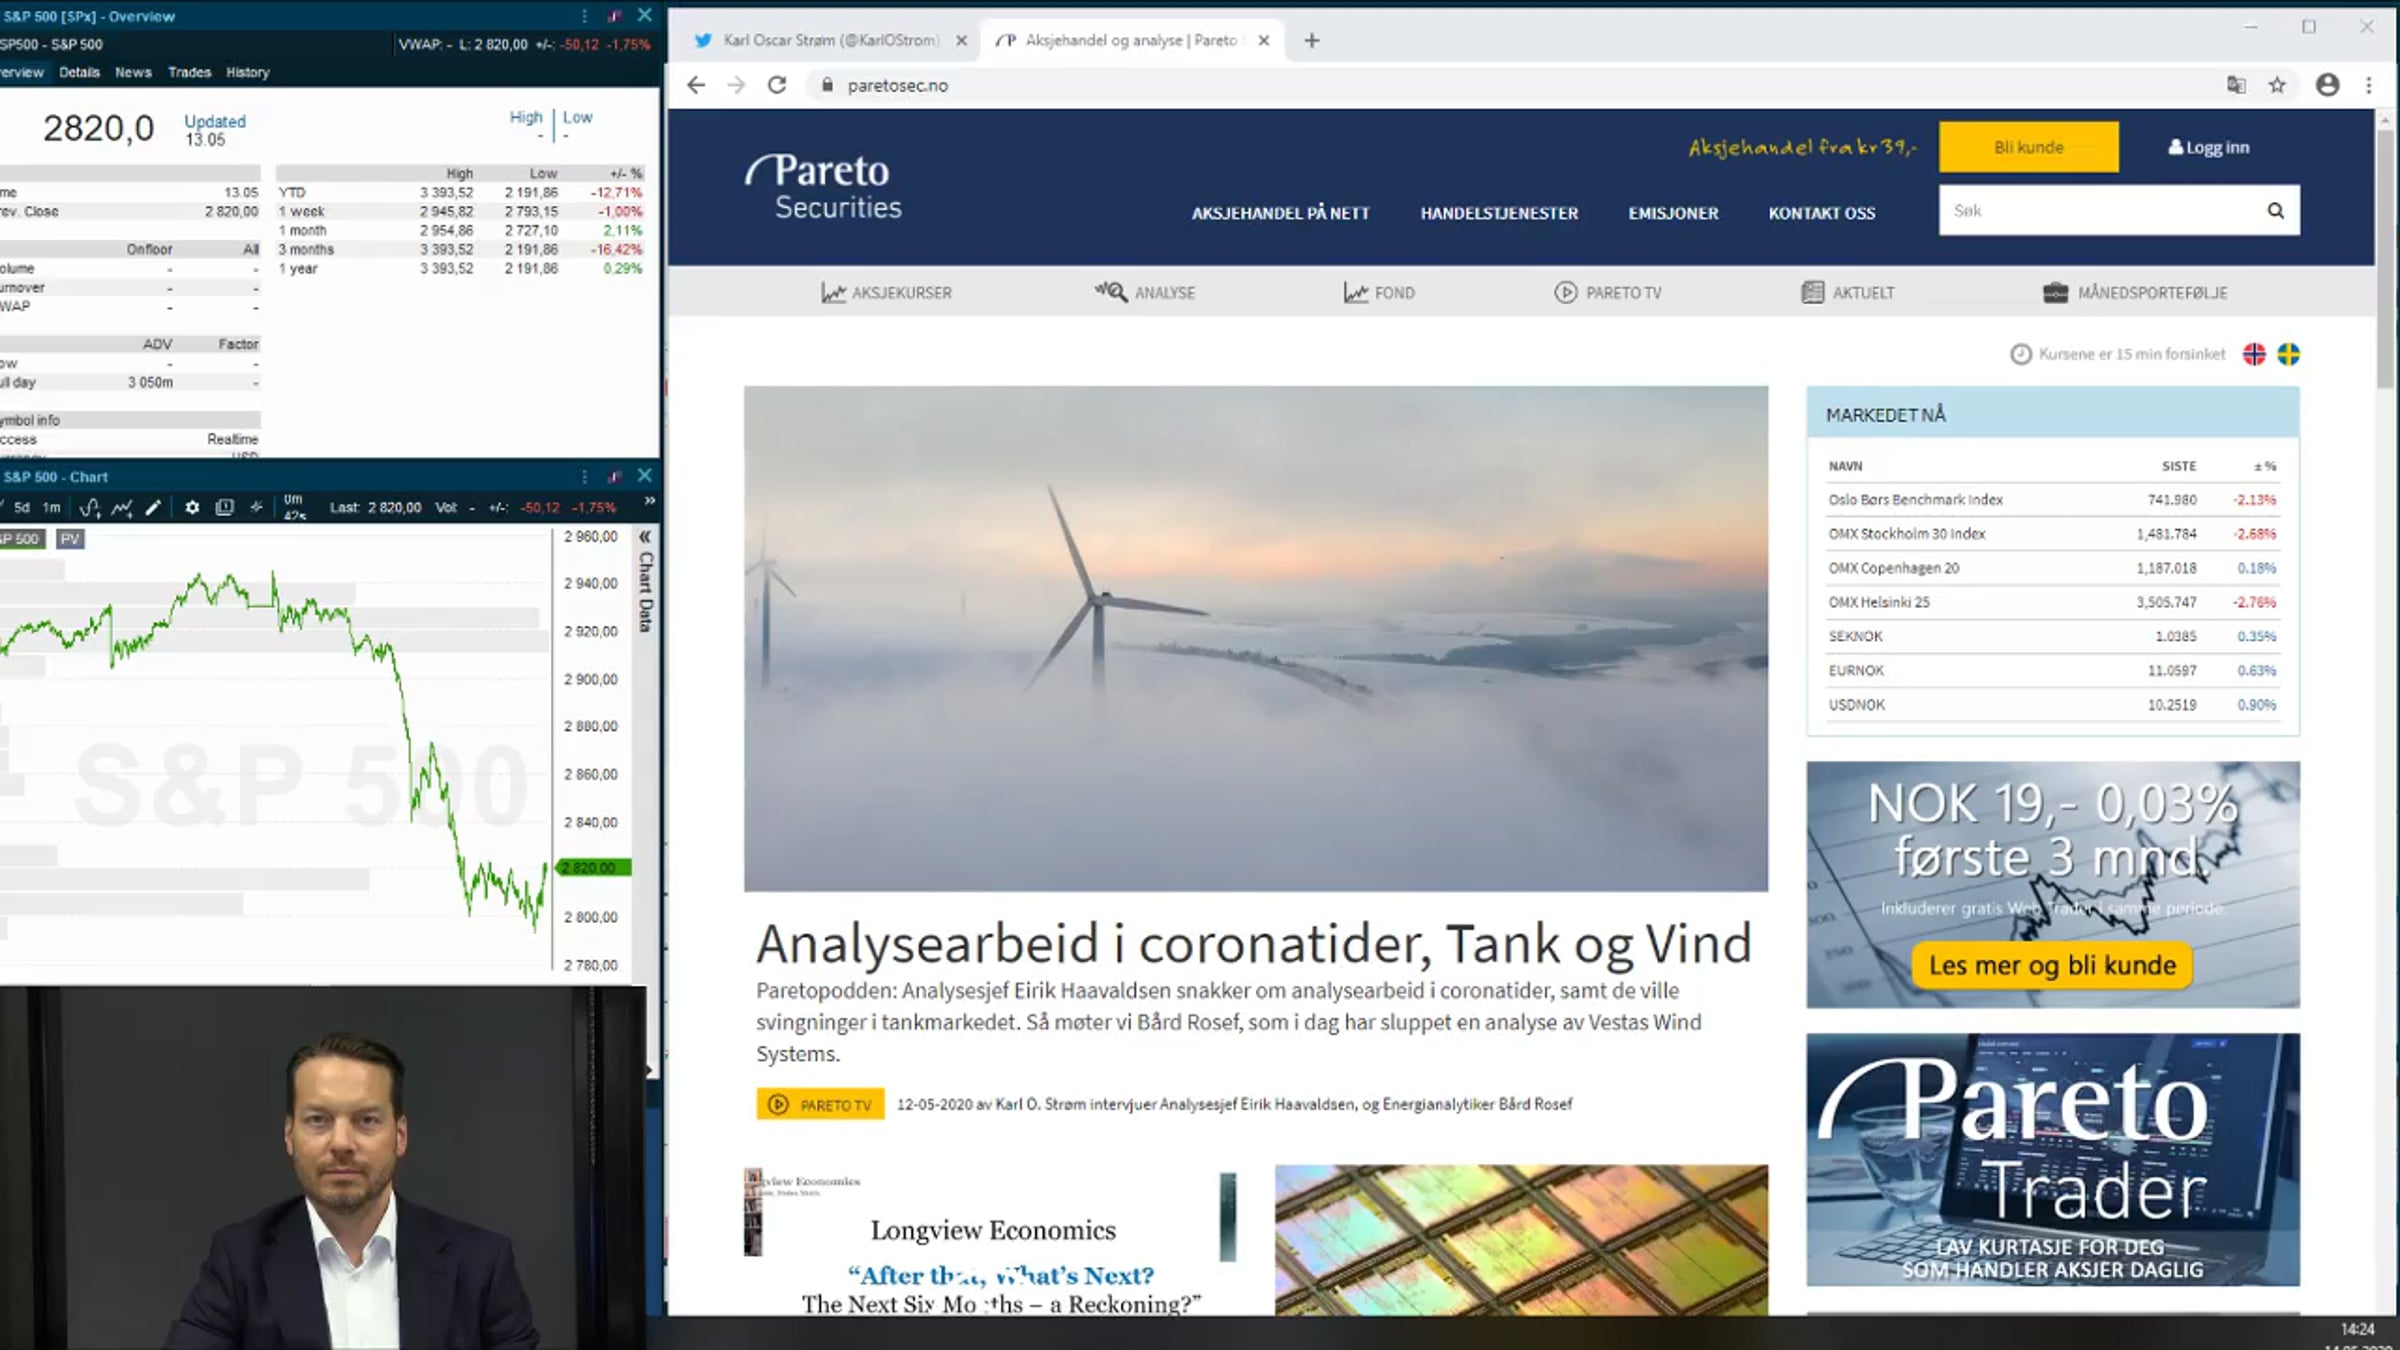Click the chart layout template icon
The image size is (2400, 1350).
(225, 507)
